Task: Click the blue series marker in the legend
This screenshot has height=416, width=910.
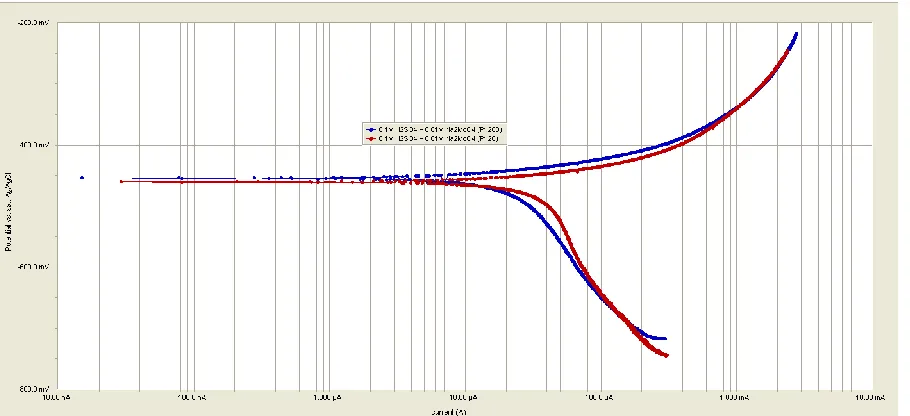Action: click(370, 129)
